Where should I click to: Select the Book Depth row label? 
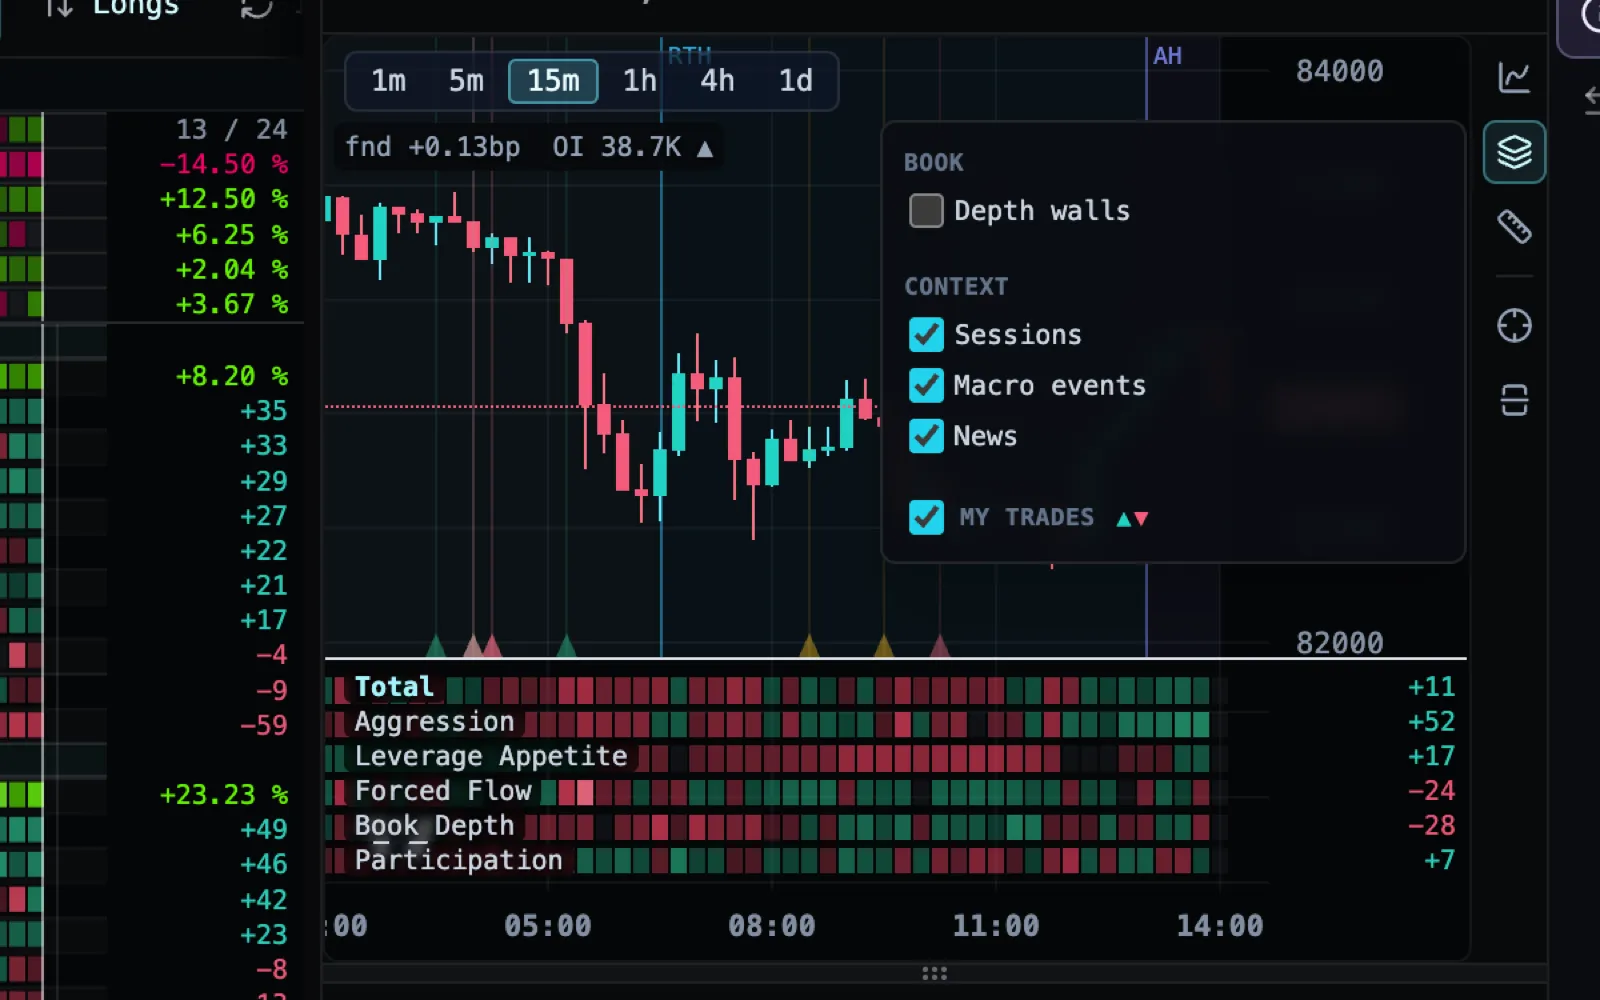[434, 826]
